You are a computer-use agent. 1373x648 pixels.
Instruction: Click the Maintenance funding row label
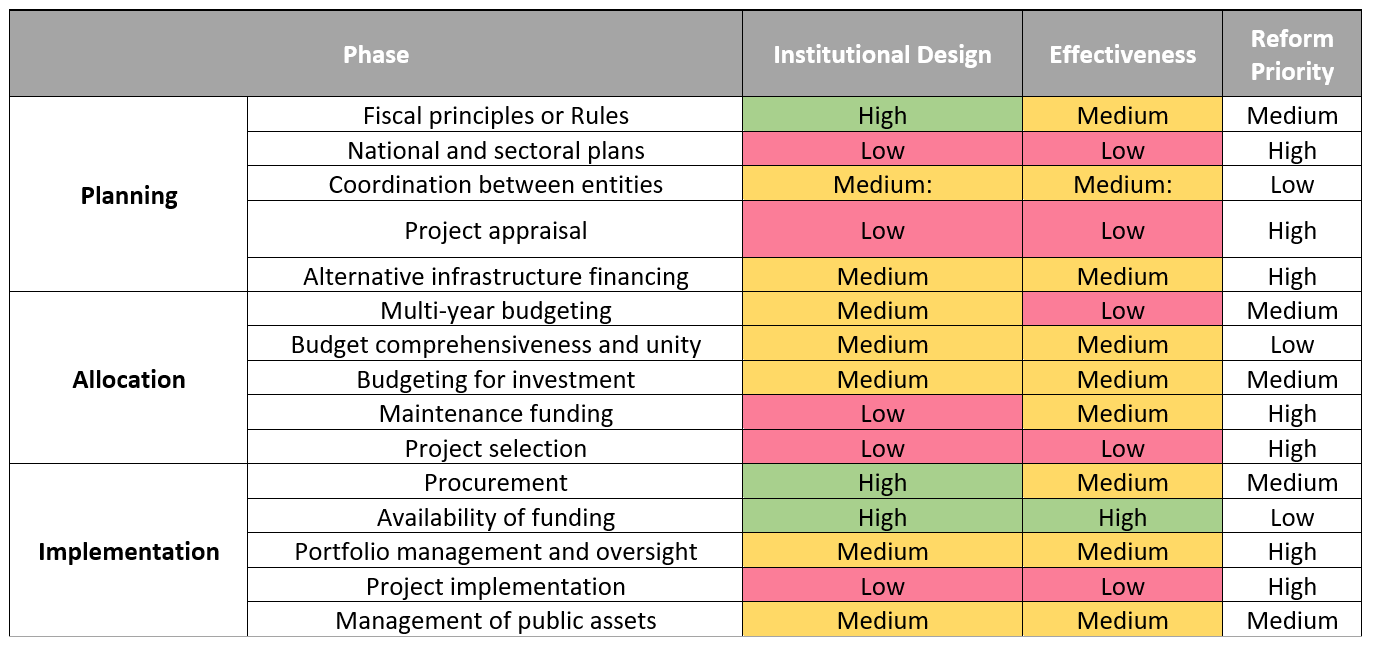click(x=496, y=413)
